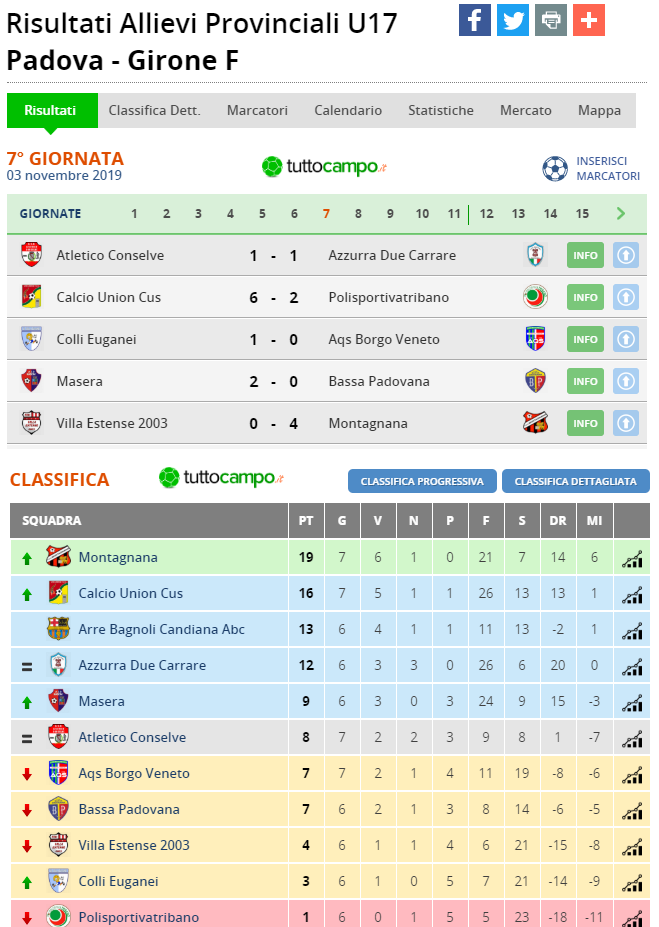Share page via Twitter icon
This screenshot has width=659, height=927.
(x=512, y=20)
